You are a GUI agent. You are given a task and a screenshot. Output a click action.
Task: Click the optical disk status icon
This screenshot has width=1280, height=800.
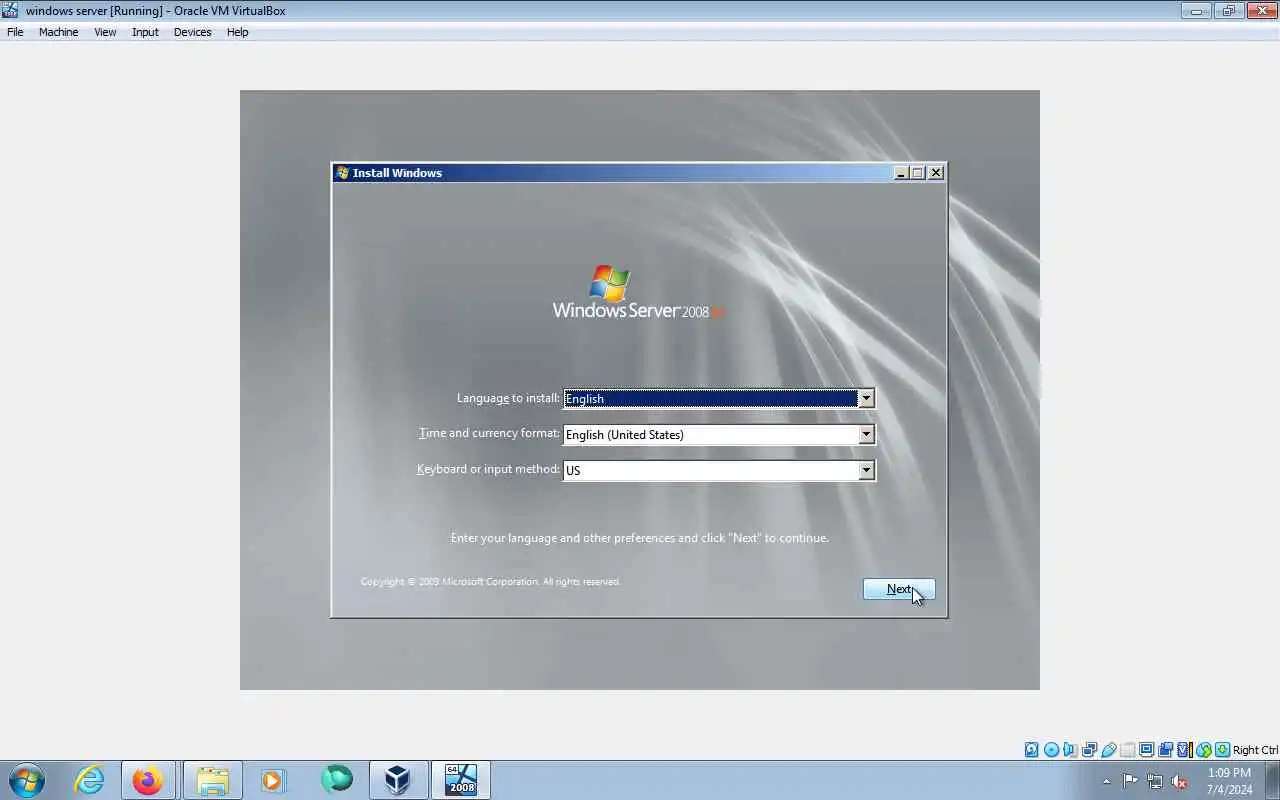click(x=1051, y=750)
